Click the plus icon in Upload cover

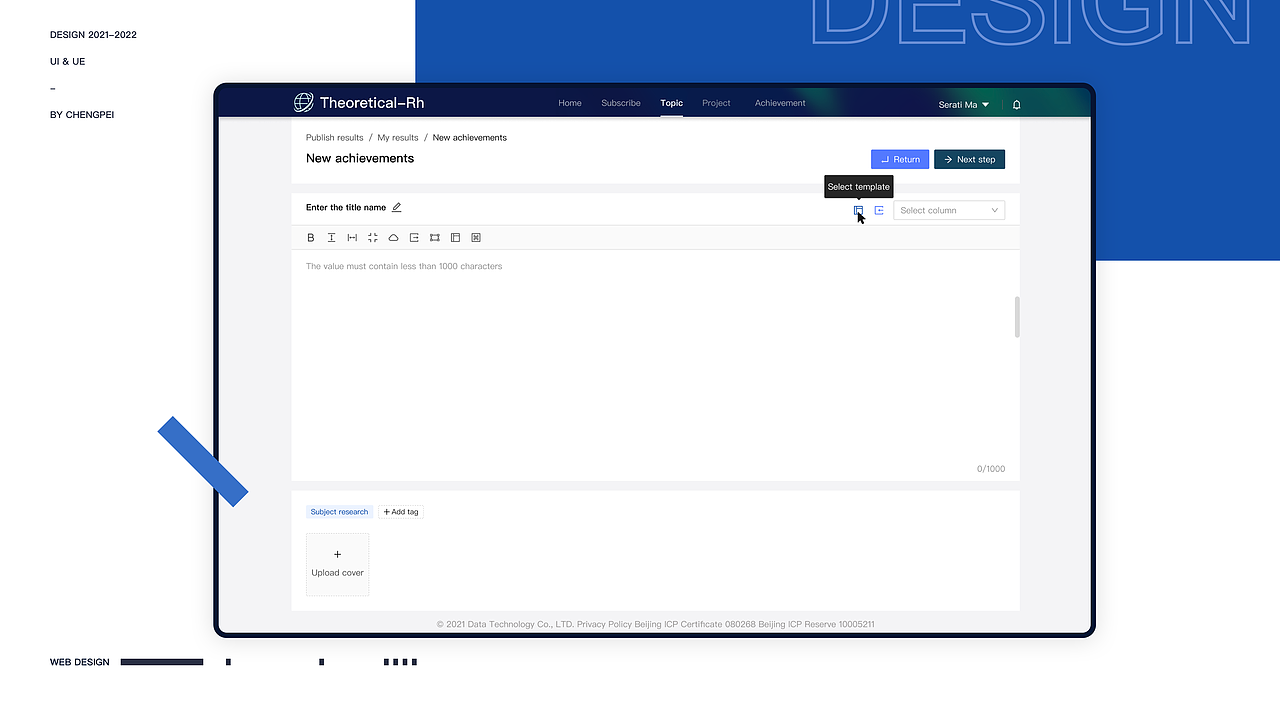pos(337,554)
